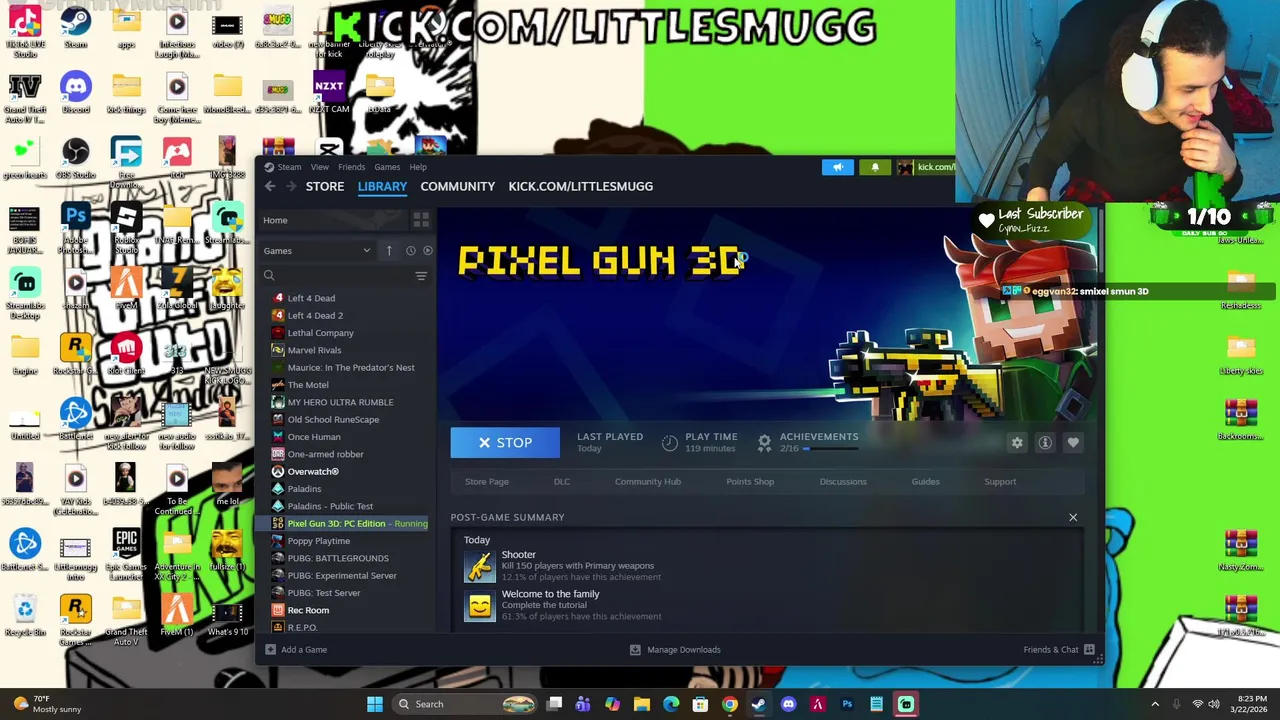Open KICK.COM/LITTLESMUGG profile tab
Screen dimensions: 1280x720
tap(581, 186)
